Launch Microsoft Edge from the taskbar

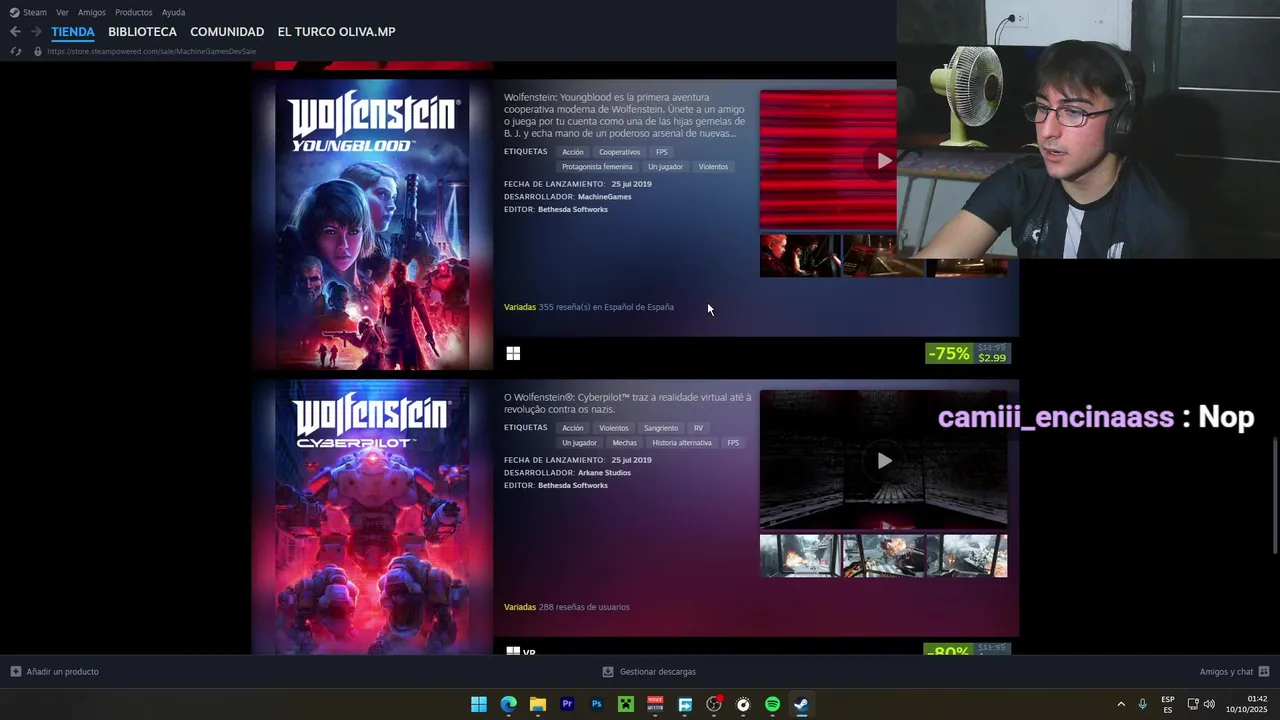pyautogui.click(x=508, y=704)
